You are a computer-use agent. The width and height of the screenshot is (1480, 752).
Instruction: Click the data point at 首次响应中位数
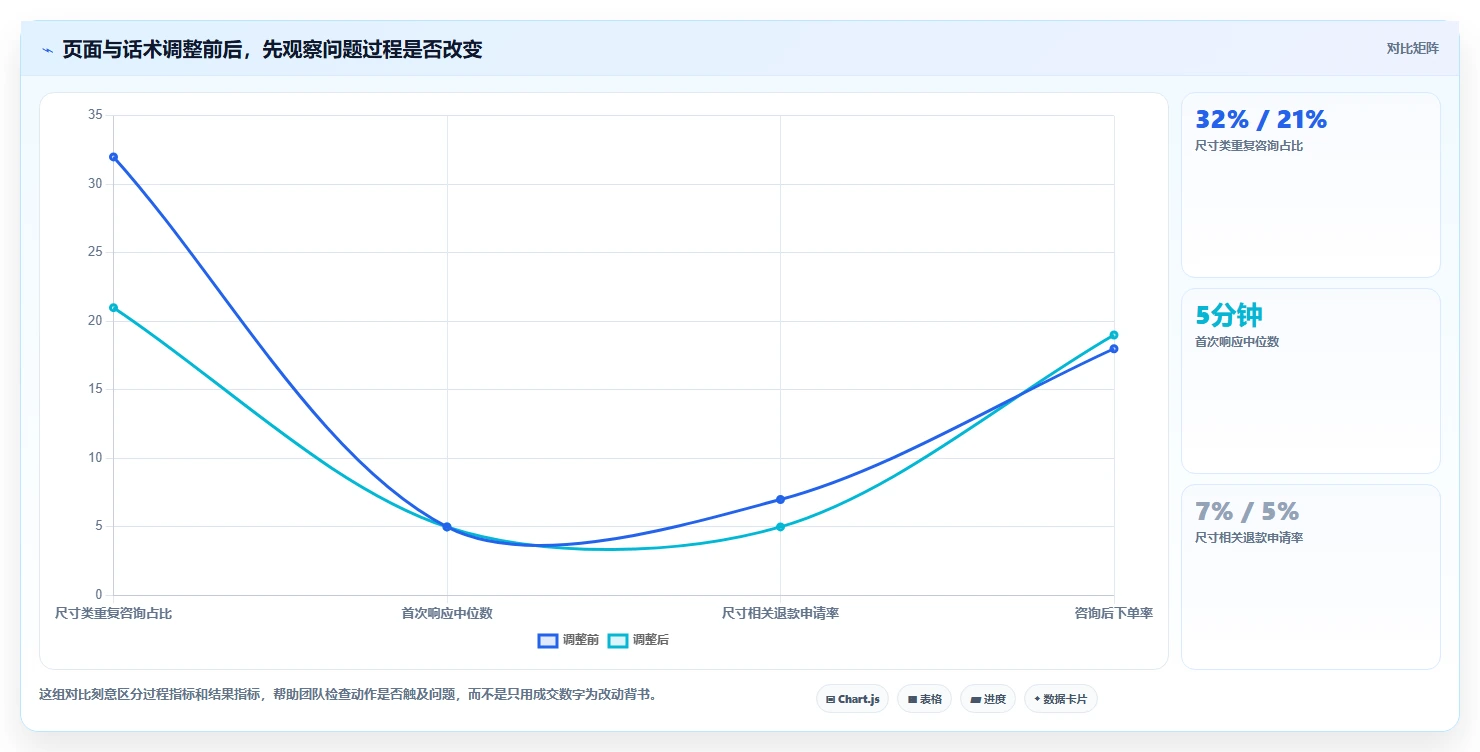tap(447, 527)
